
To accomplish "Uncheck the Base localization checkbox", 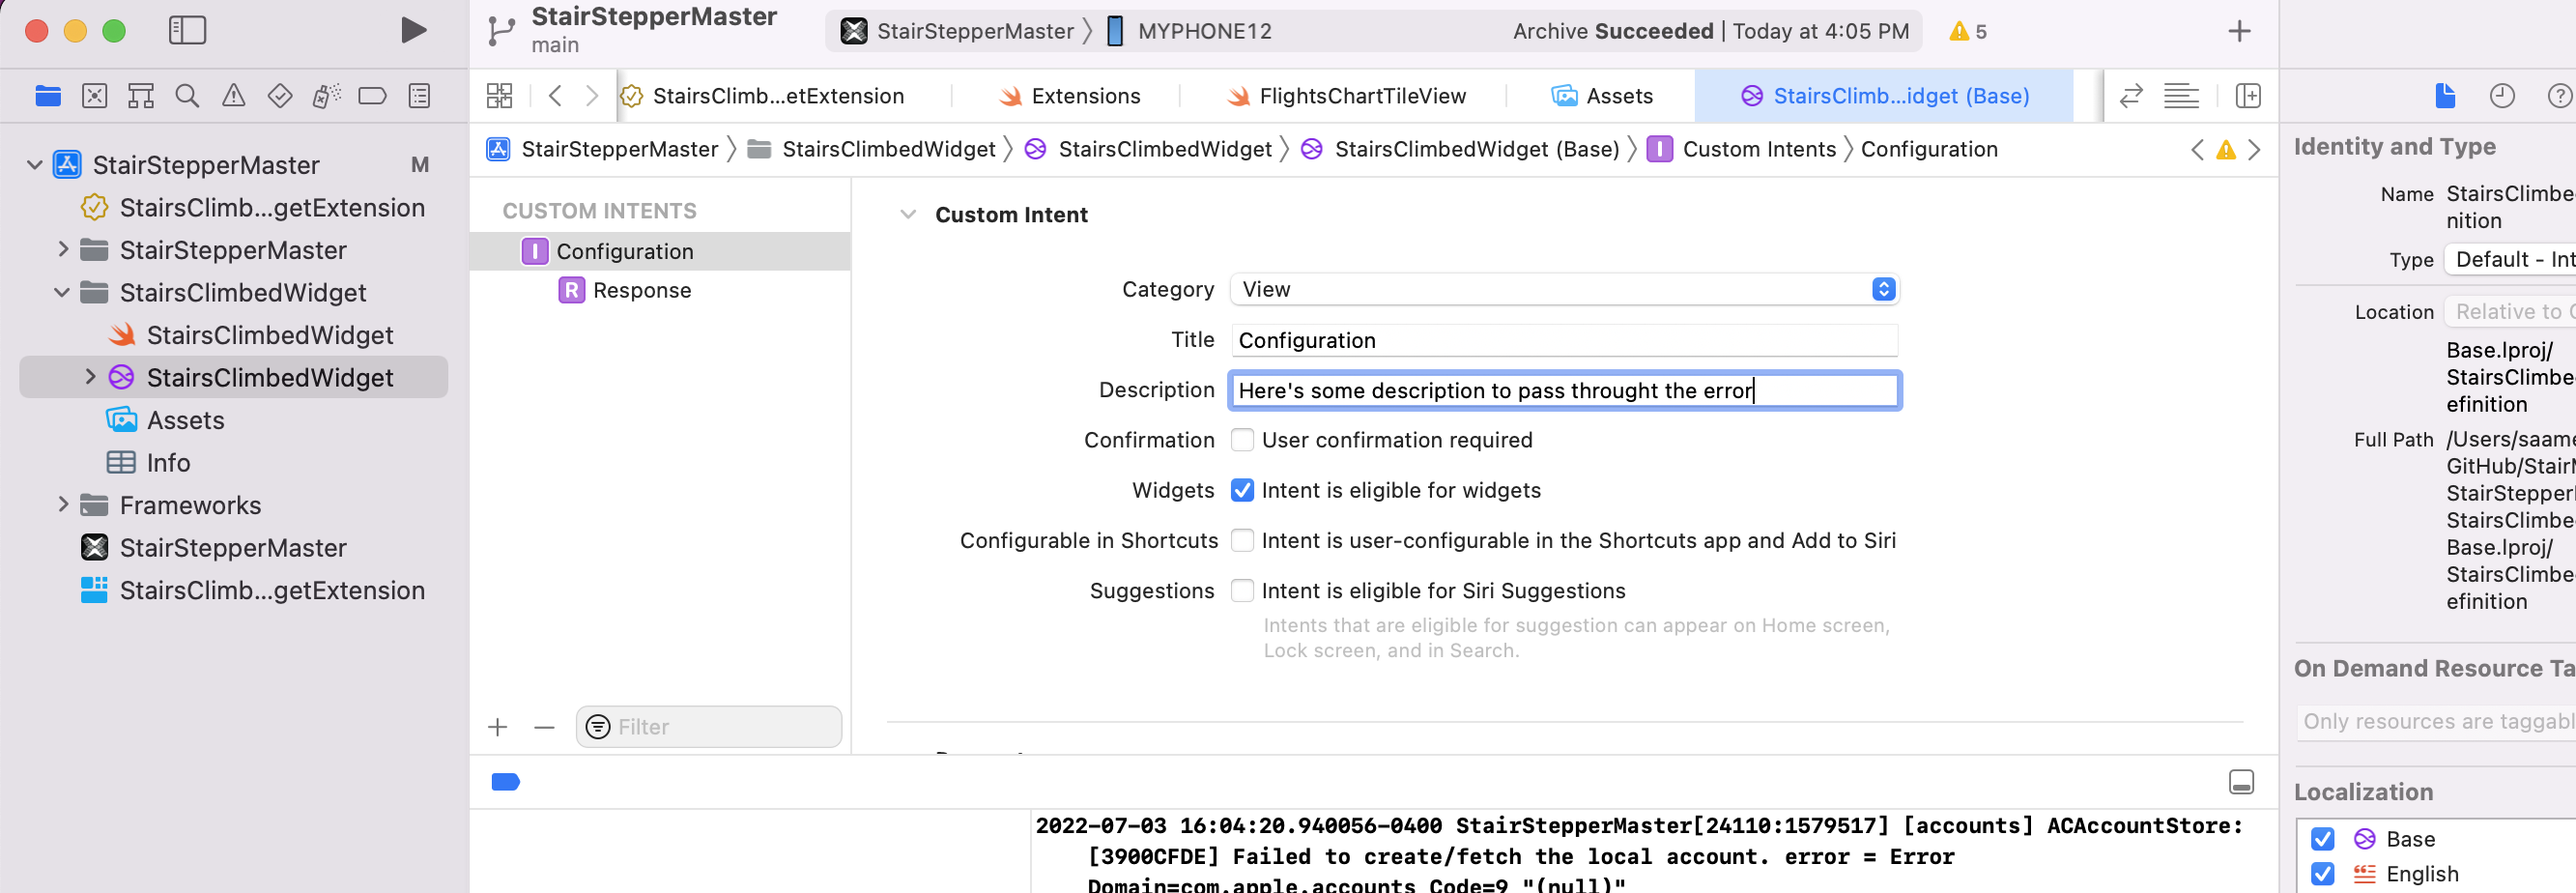I will pos(2323,838).
